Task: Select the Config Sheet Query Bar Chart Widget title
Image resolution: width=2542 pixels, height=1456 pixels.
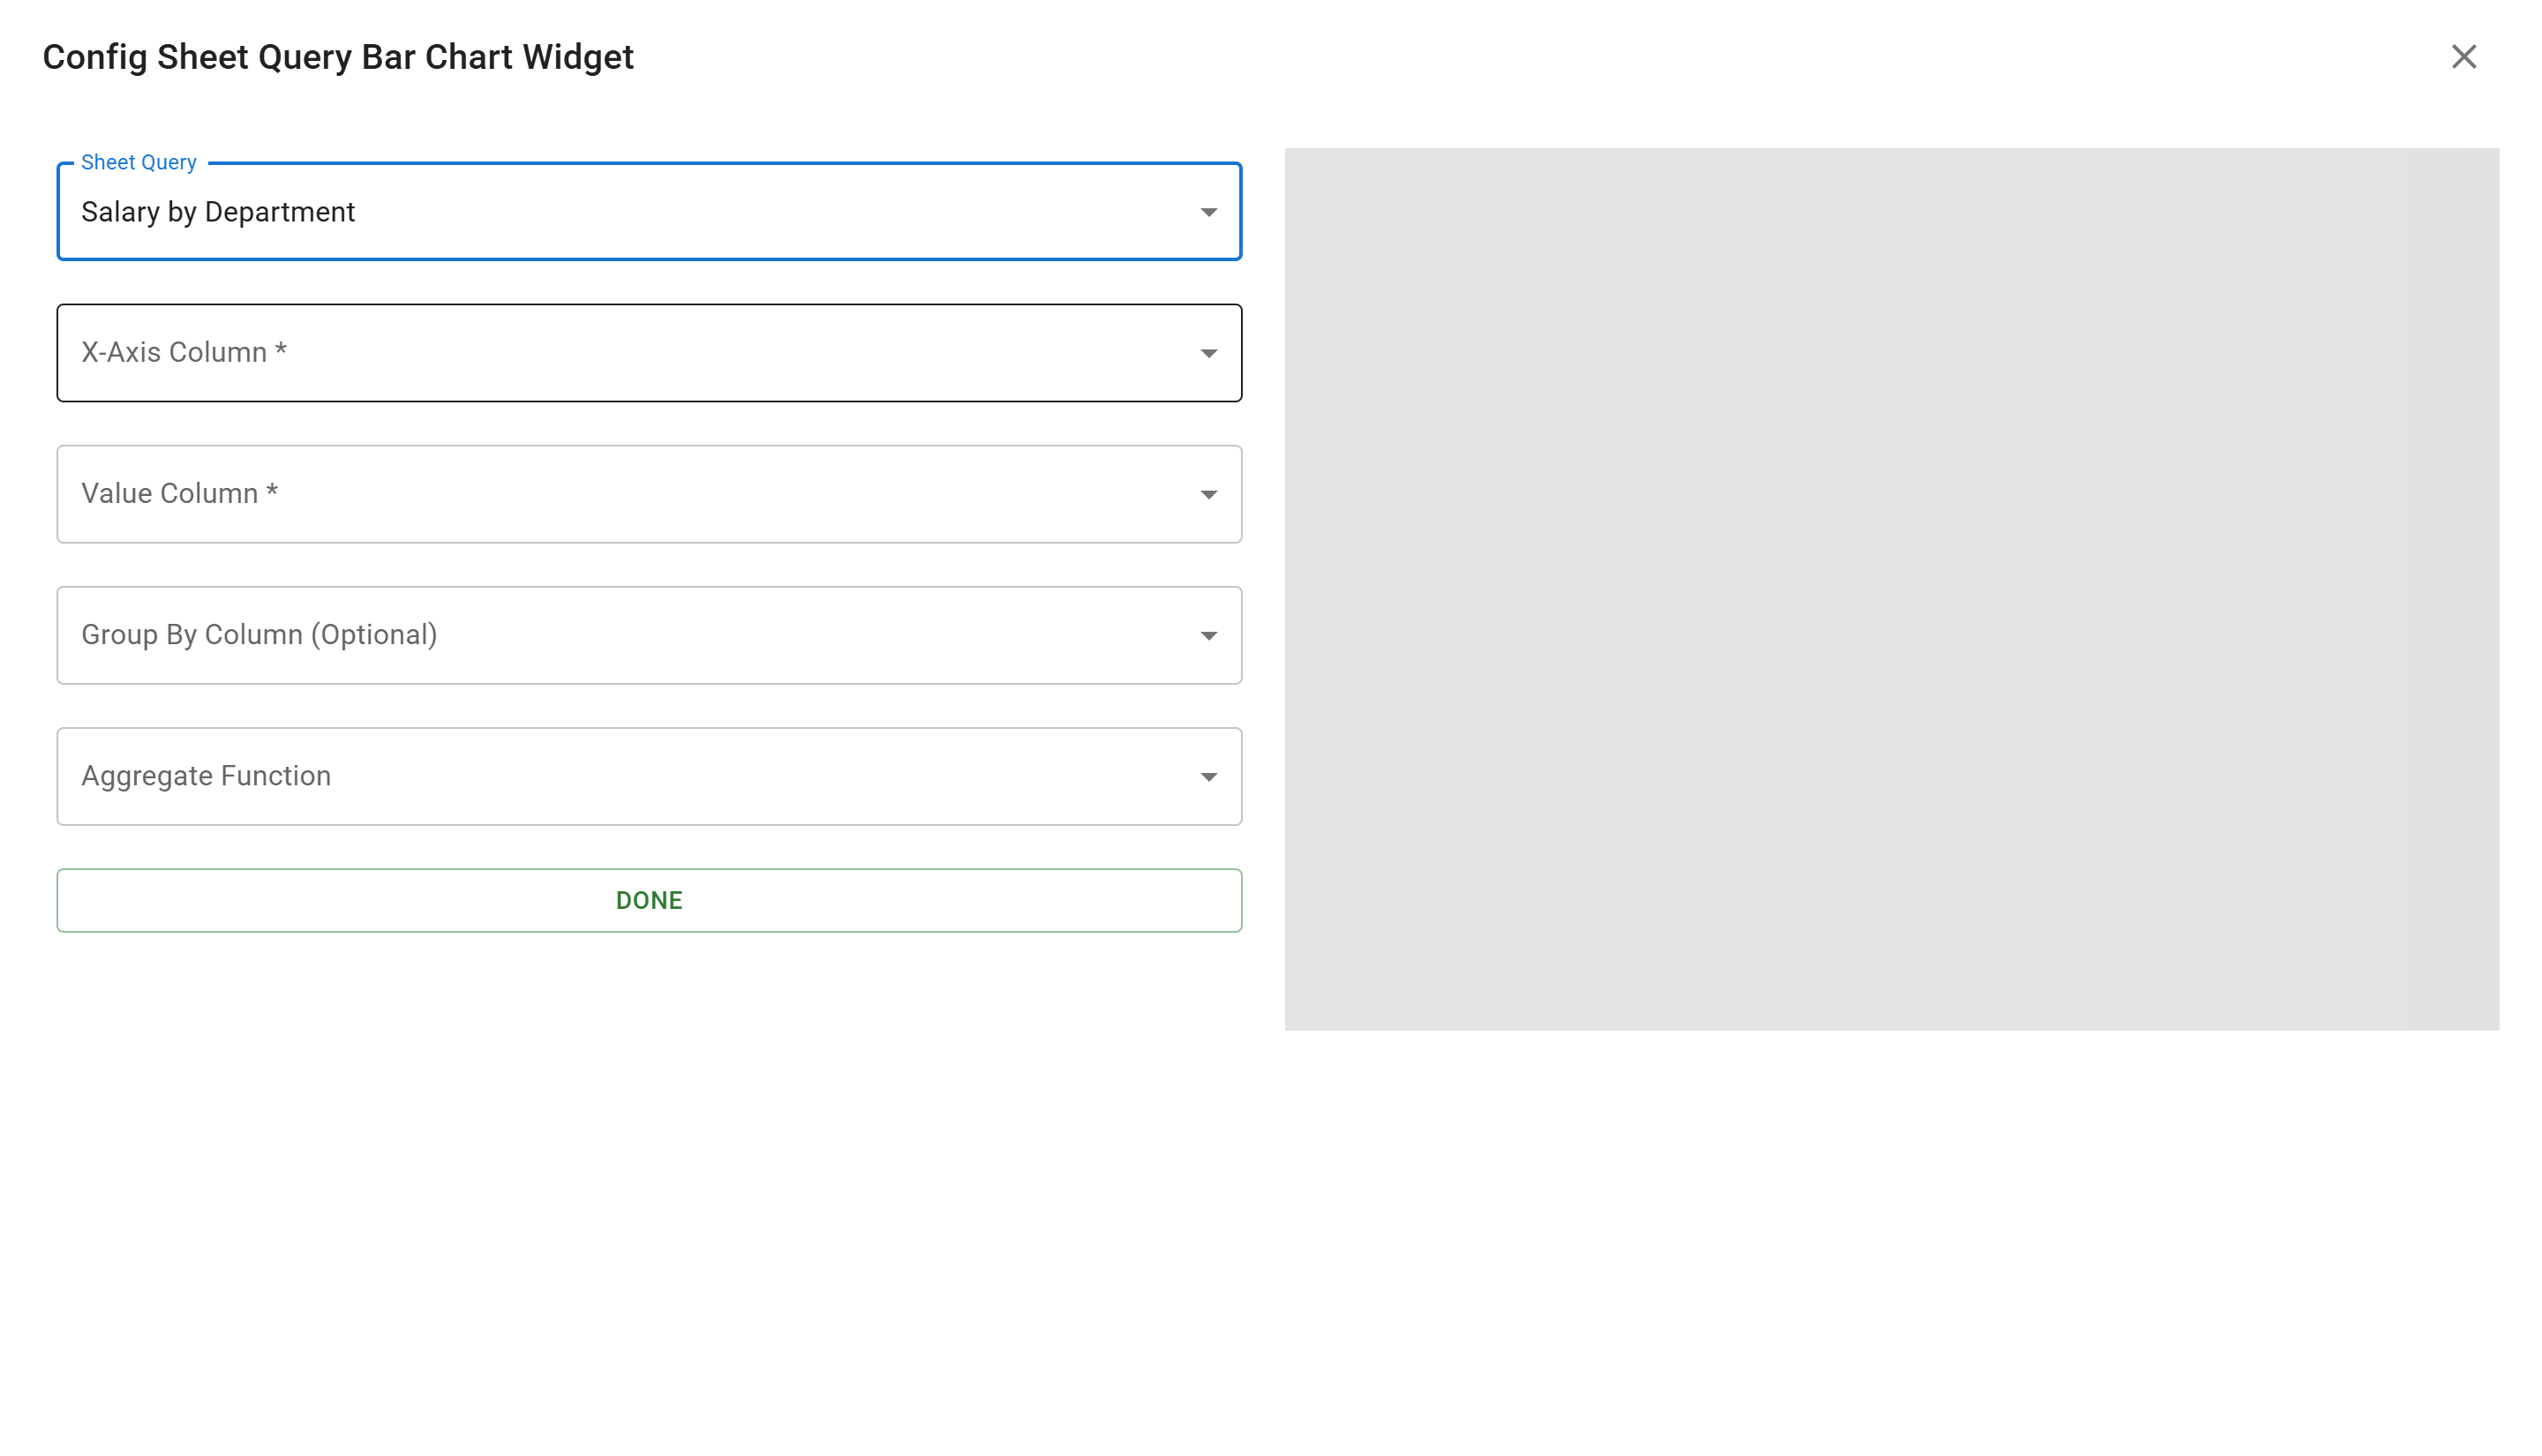Action: tap(337, 57)
